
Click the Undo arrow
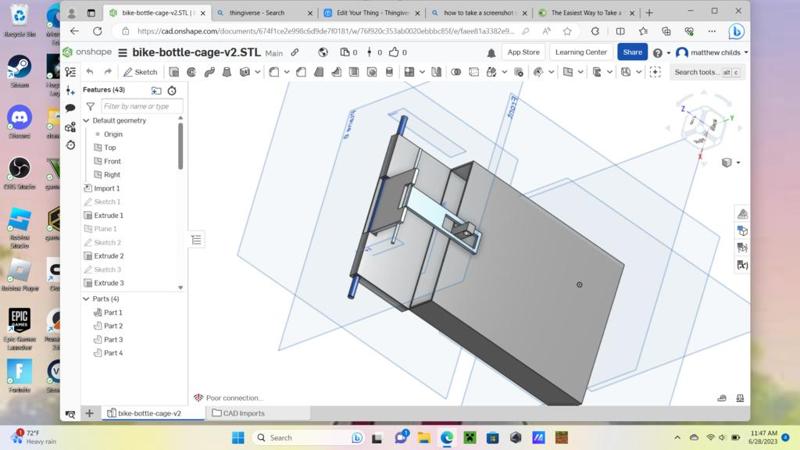pyautogui.click(x=90, y=72)
